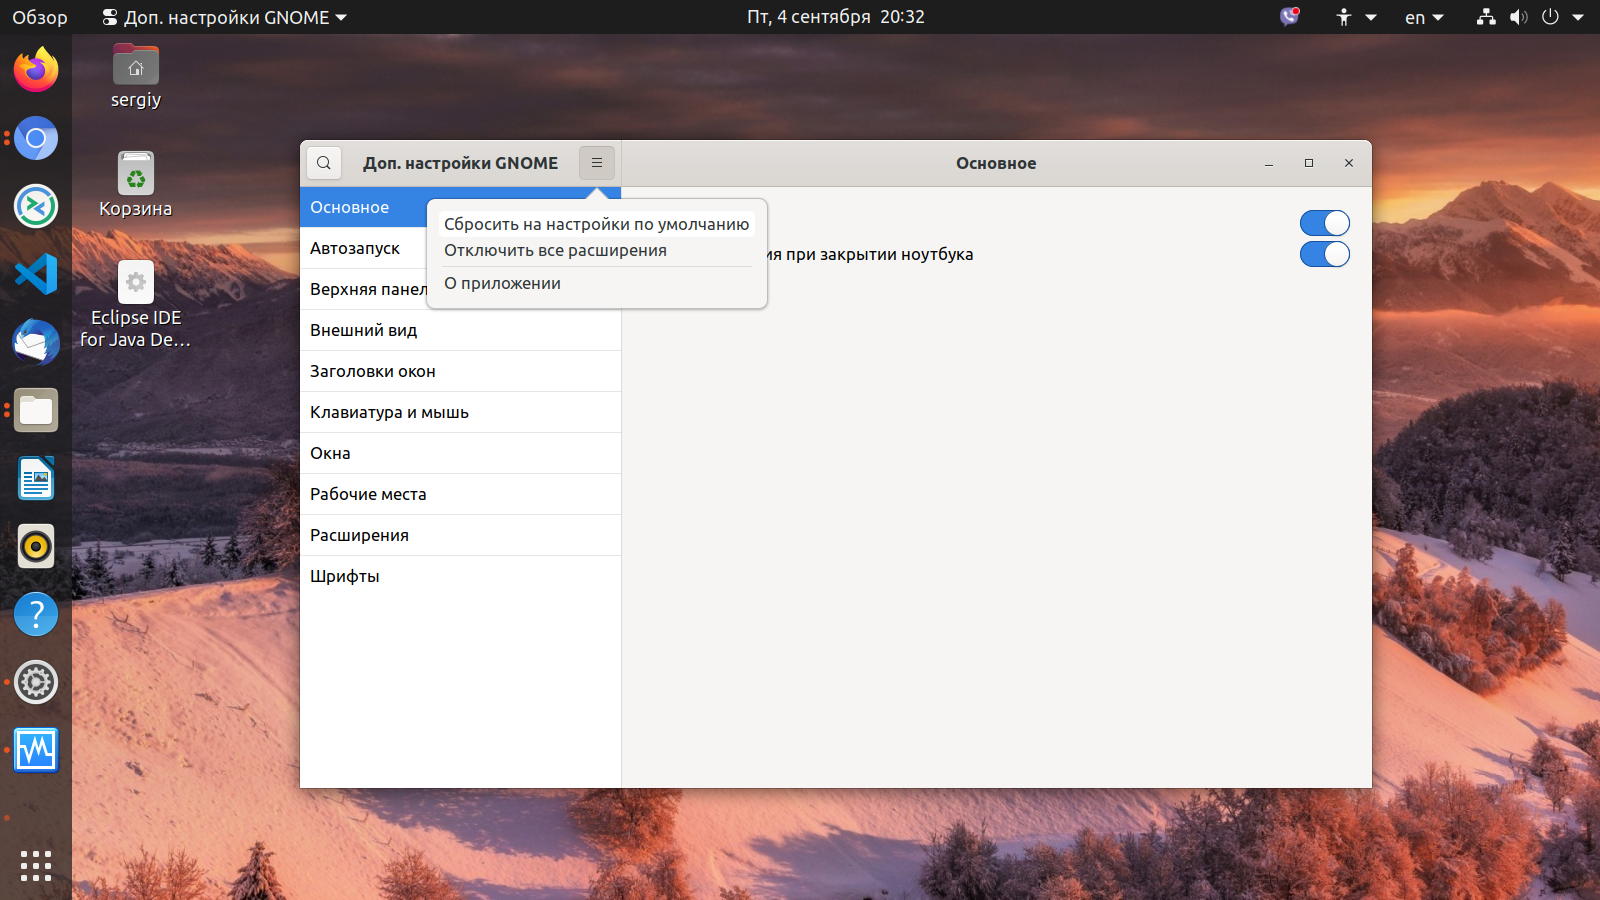Open the Корзина trash desktop icon
Image resolution: width=1600 pixels, height=900 pixels.
point(136,185)
